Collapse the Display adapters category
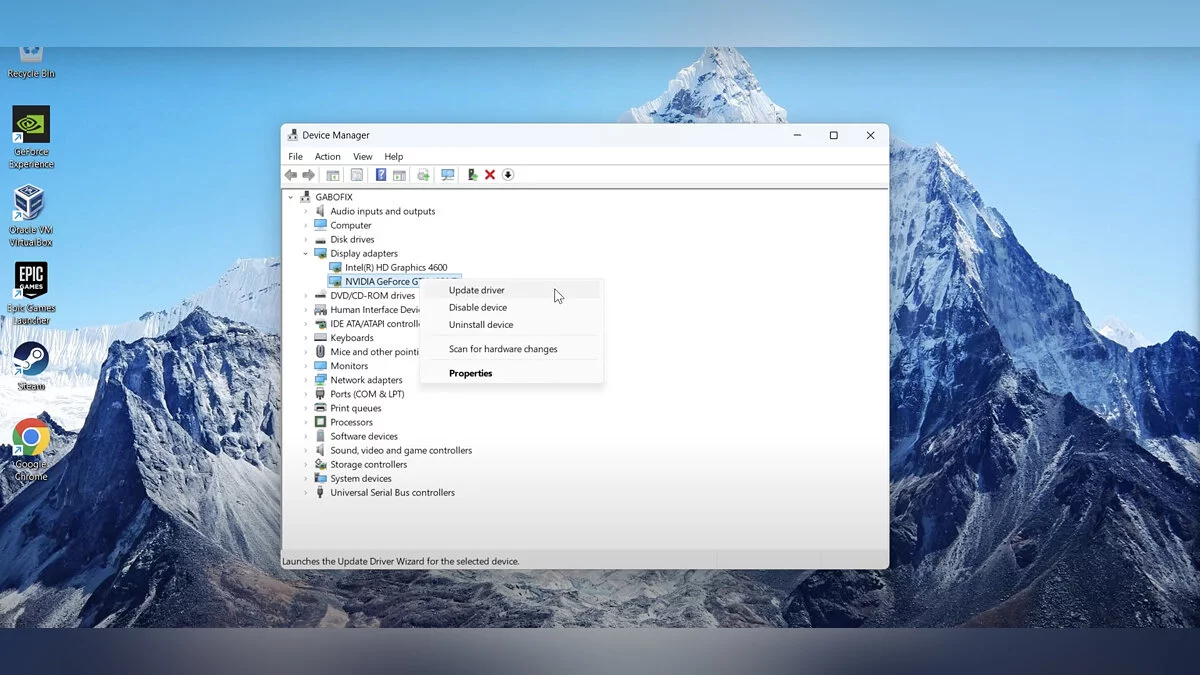Screen dimensions: 1200x675 coord(306,254)
